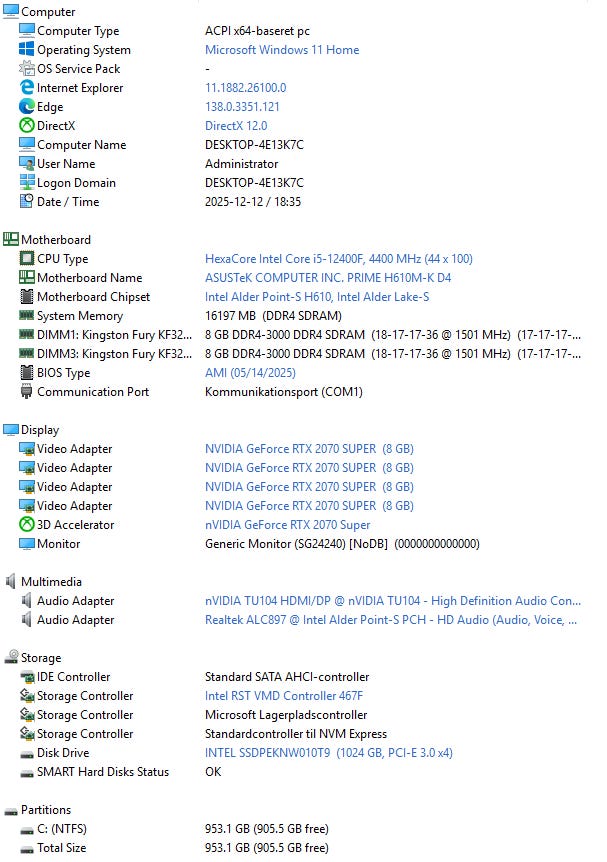Image resolution: width=607 pixels, height=862 pixels.
Task: Click the Motherboard Chipset icon
Action: click(x=26, y=297)
